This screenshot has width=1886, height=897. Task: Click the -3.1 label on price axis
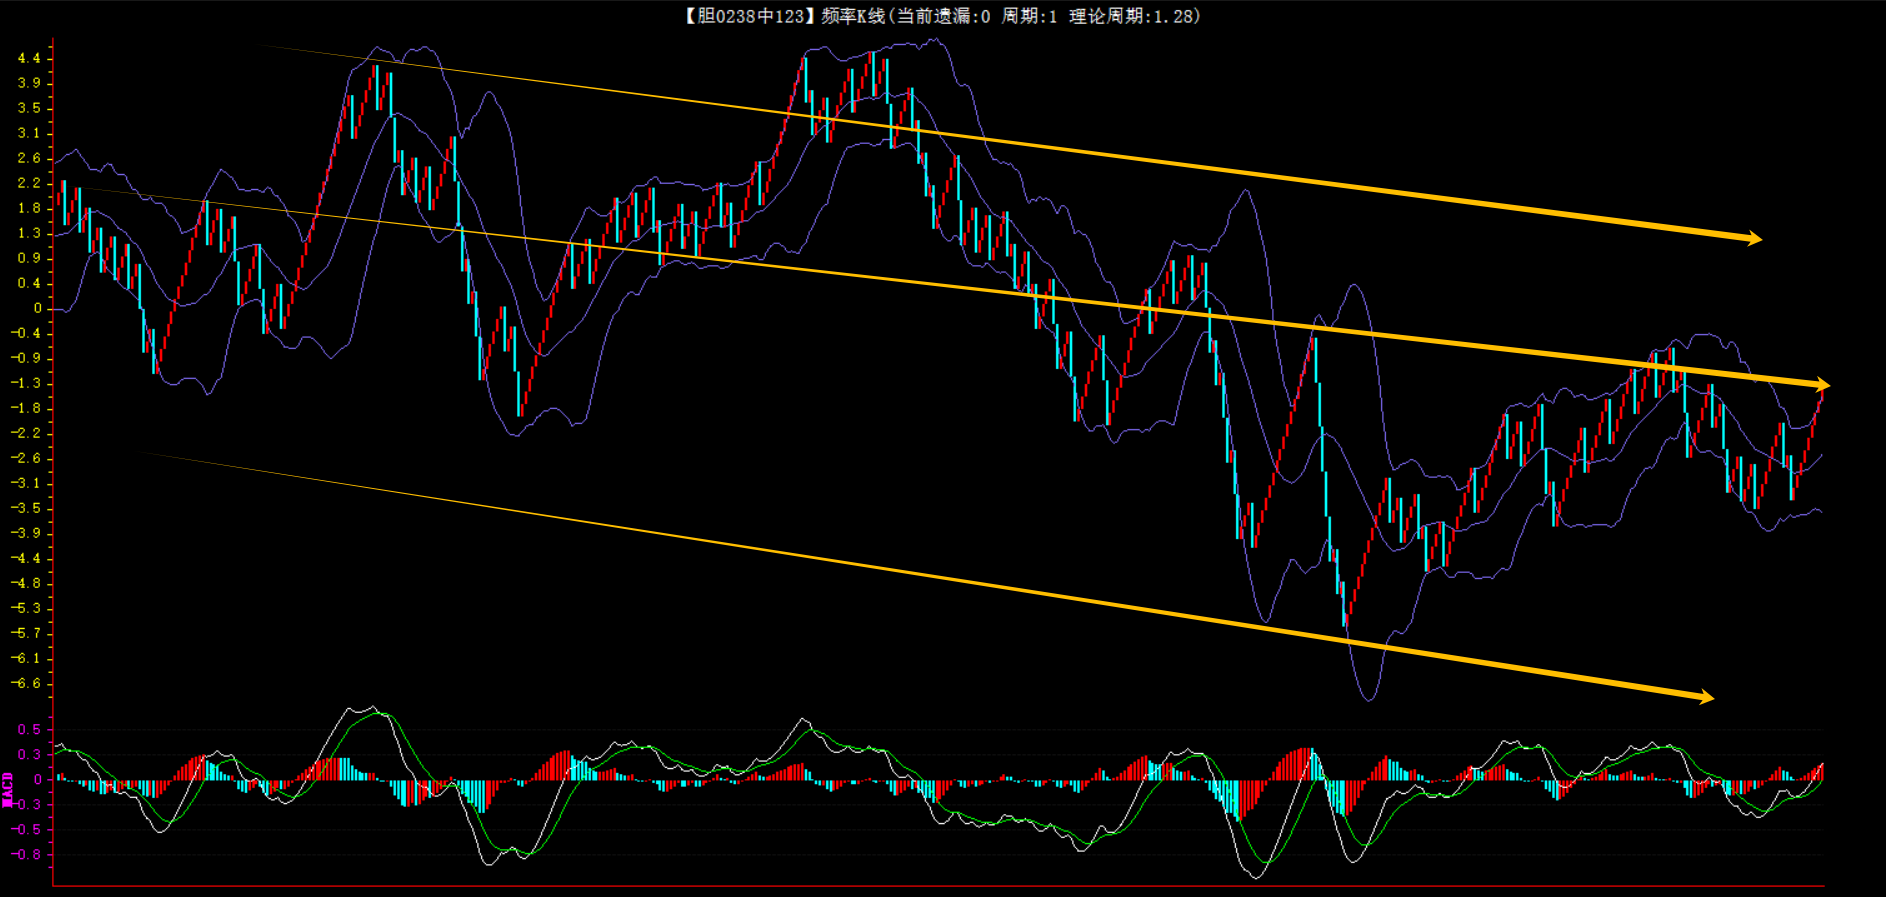click(x=27, y=483)
